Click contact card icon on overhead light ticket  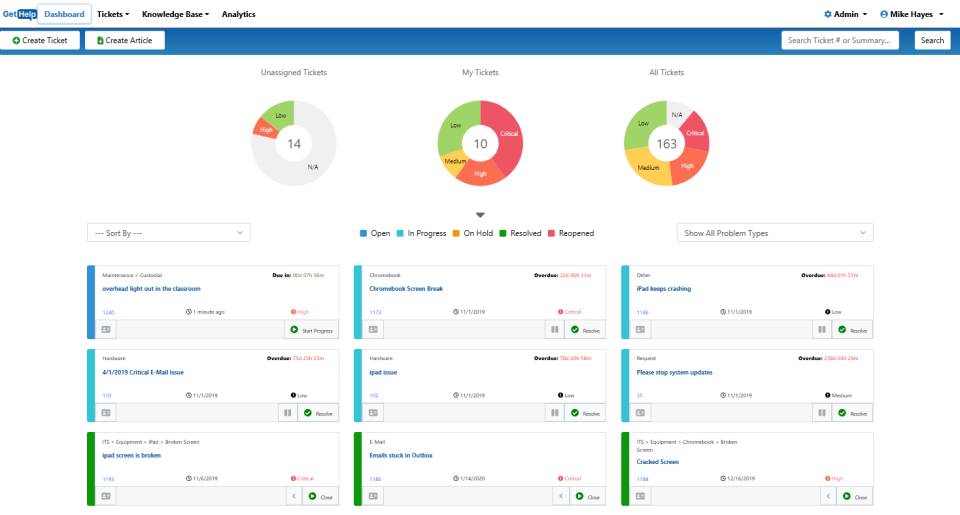point(107,329)
